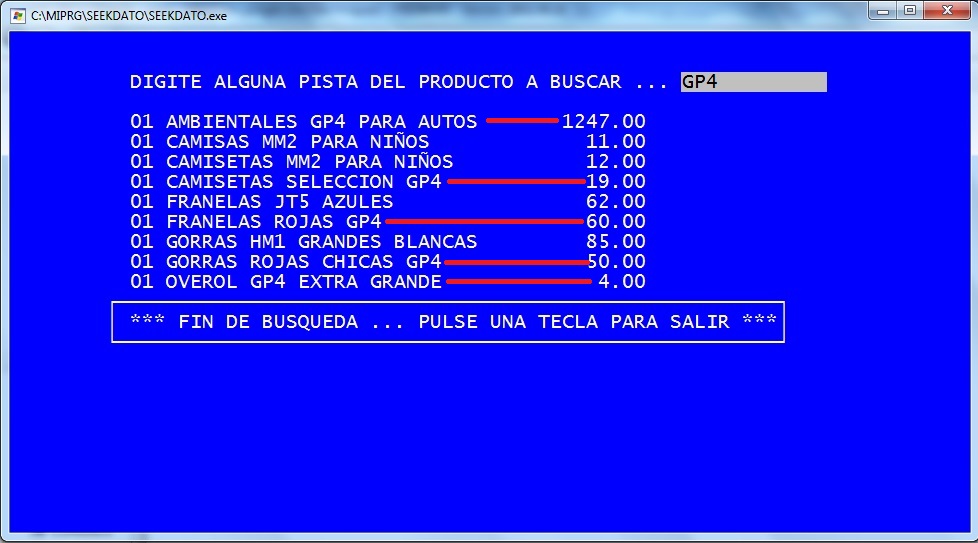Click the prompt DIGITE ALGUNA PISTA DEL PRODUCTO
Viewport: 978px width, 543px height.
point(399,82)
